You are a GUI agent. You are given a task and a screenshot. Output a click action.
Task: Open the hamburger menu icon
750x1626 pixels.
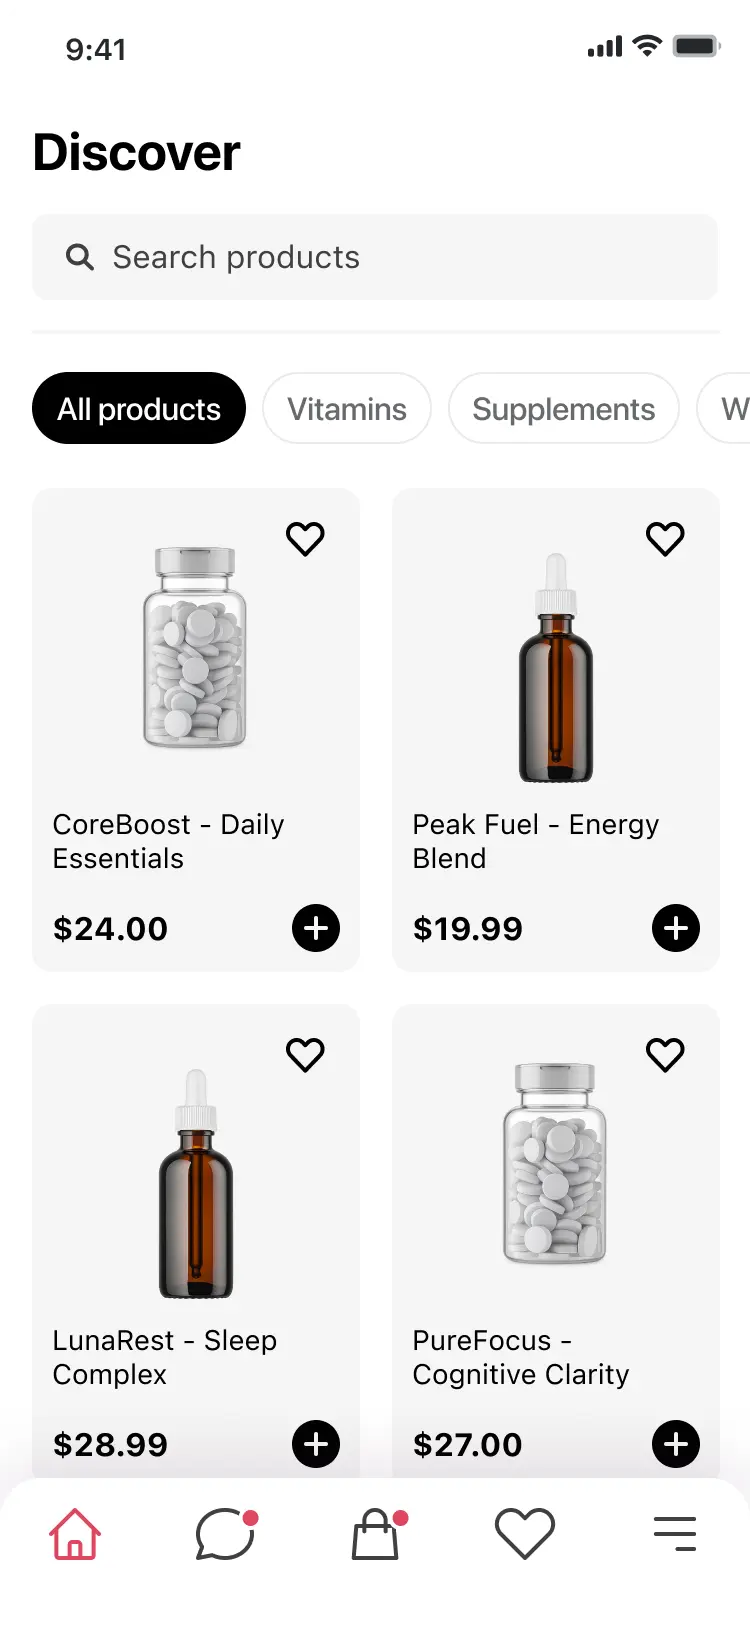tap(675, 1533)
